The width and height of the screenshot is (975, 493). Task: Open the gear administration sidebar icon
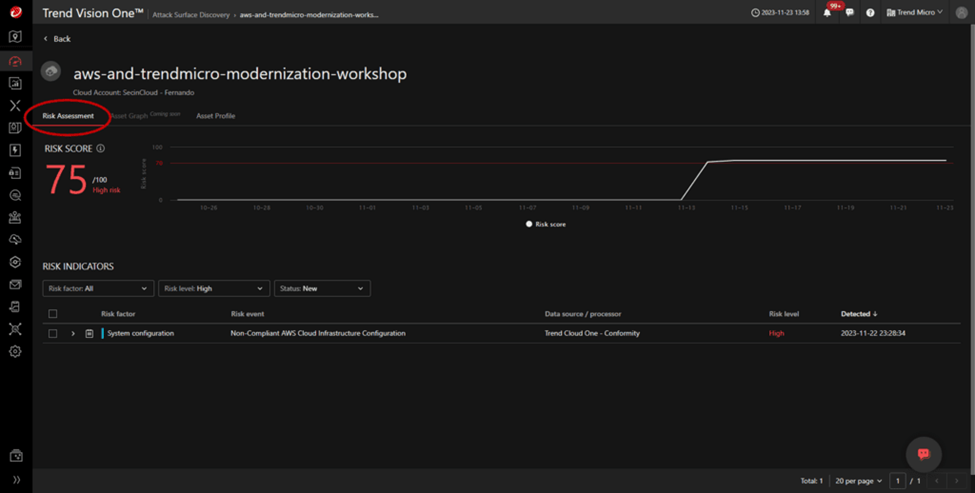16,351
